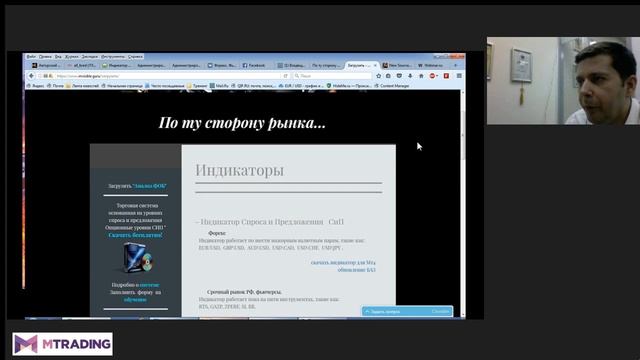Viewport: 640px width, 360px height.
Task: Open the Закладки menu
Action: [x=89, y=57]
